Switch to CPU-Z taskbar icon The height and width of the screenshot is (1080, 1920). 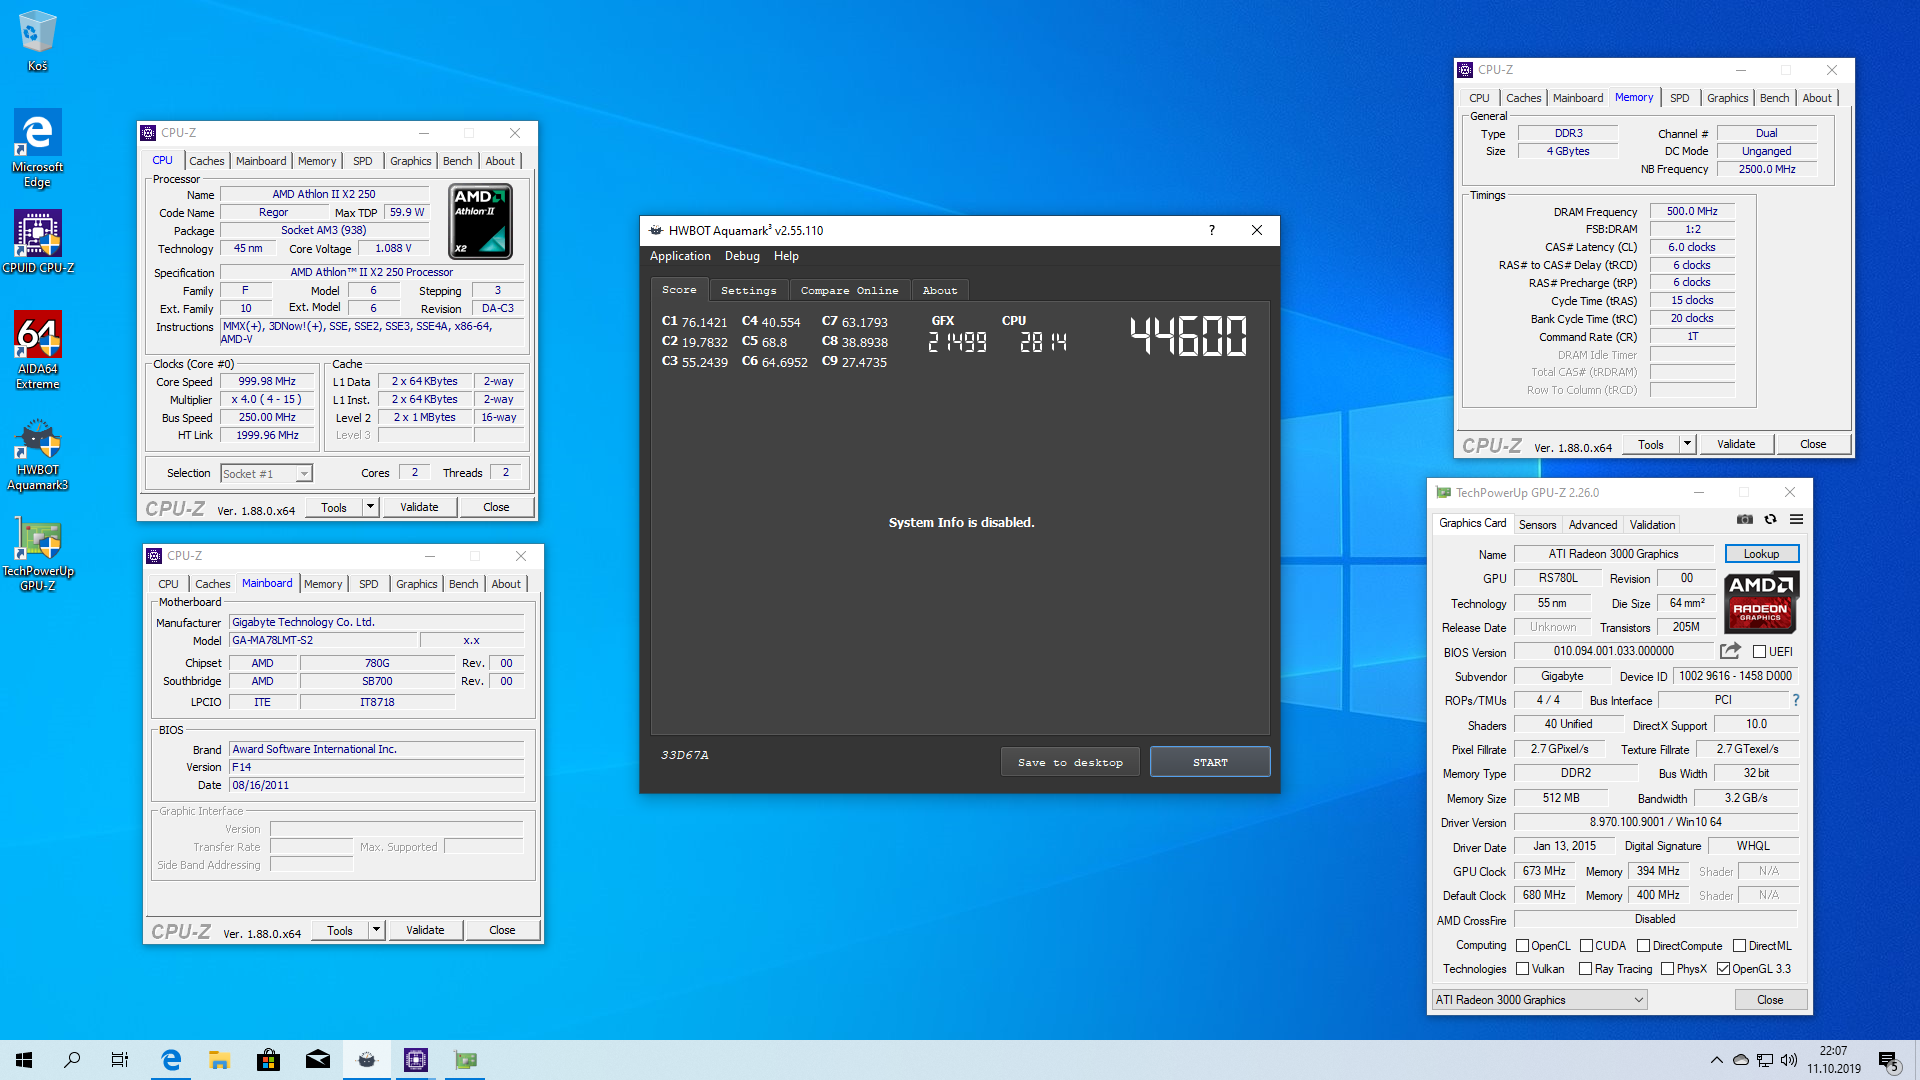tap(416, 1060)
